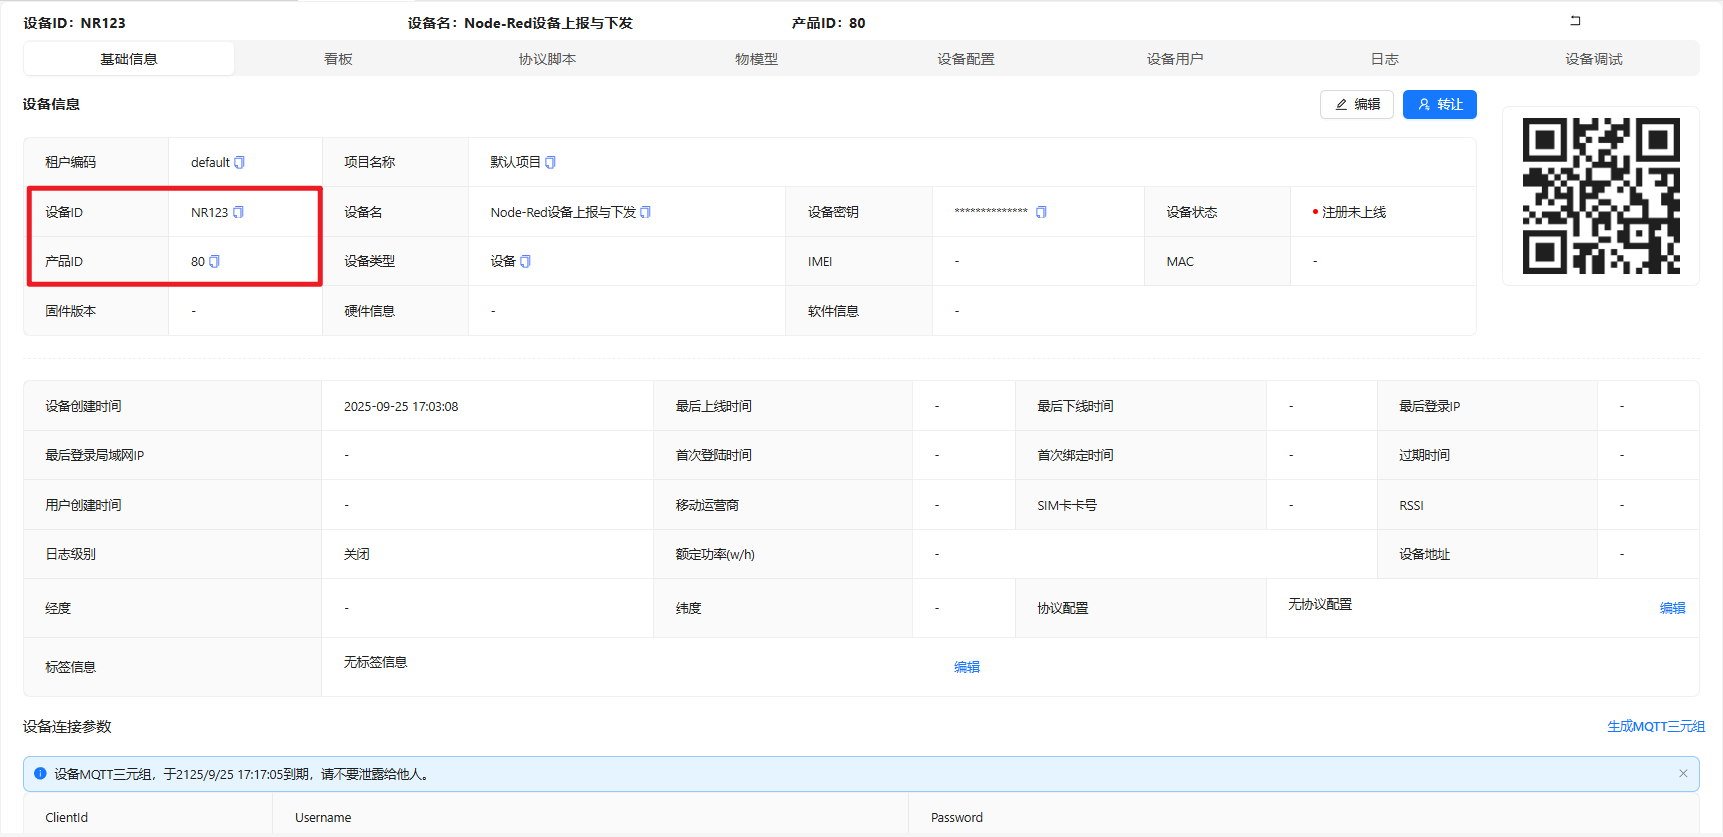Click copy icon beside device type 设备
The image size is (1723, 837).
[x=525, y=261]
